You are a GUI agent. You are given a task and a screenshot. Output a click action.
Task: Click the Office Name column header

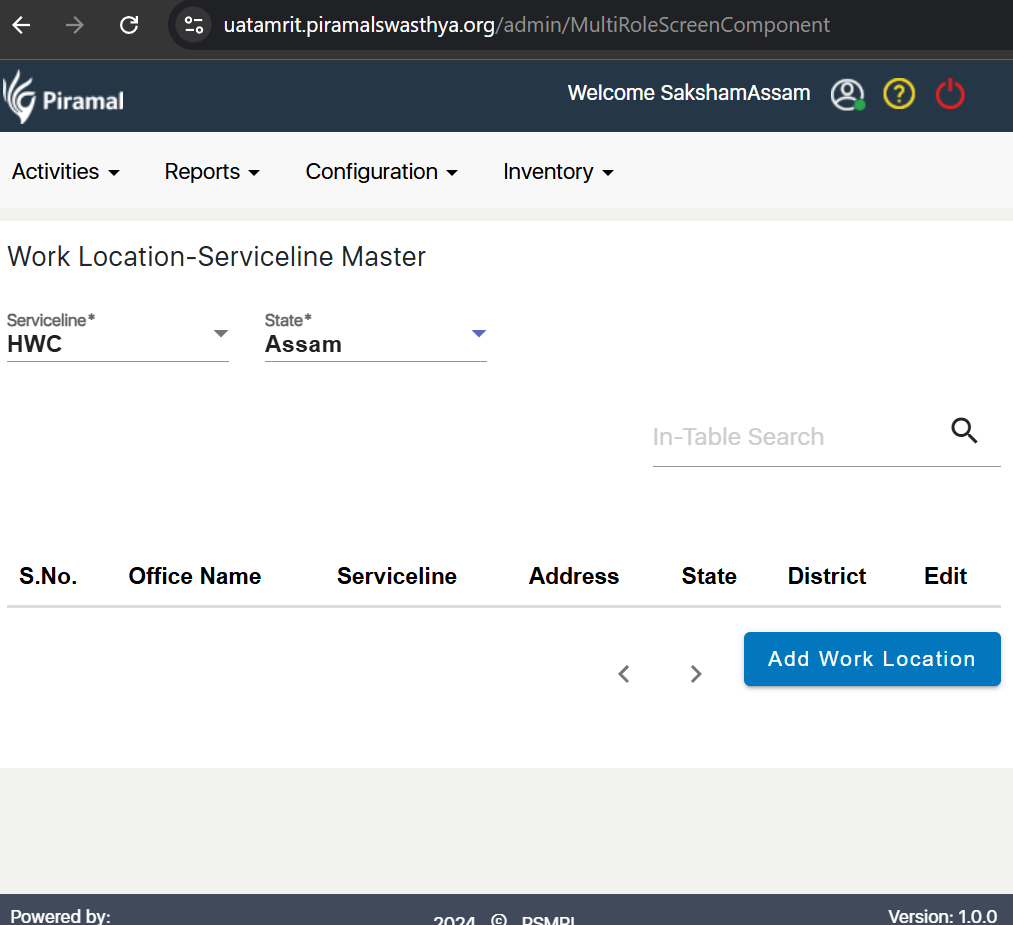point(195,576)
